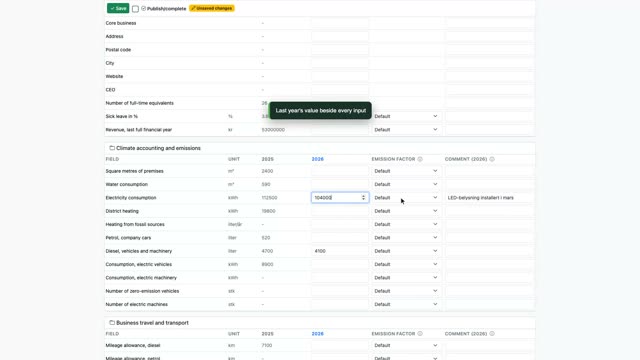Click 2025 value 112500 for Electricity consumption
This screenshot has width=640, height=360.
tap(269, 198)
